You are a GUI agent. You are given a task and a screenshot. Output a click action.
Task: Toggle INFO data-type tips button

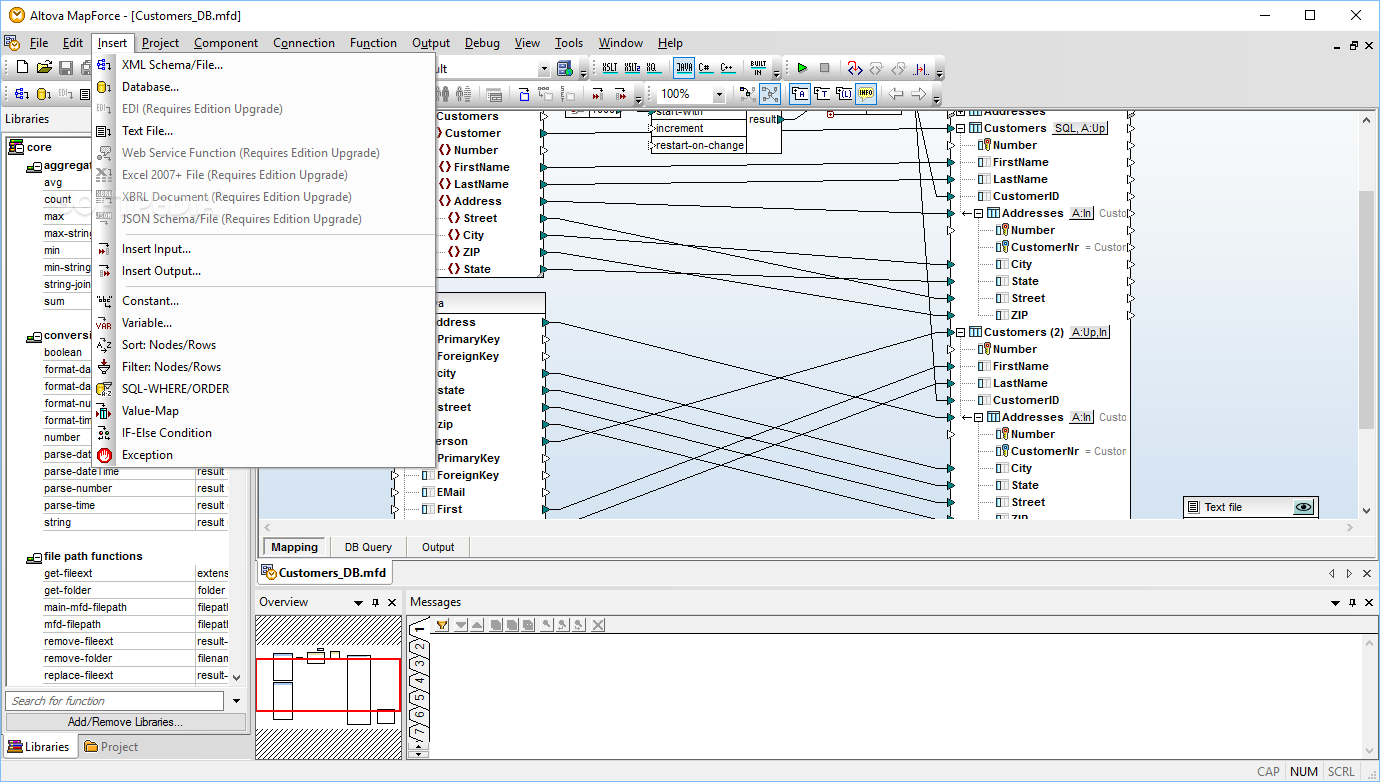pyautogui.click(x=866, y=94)
